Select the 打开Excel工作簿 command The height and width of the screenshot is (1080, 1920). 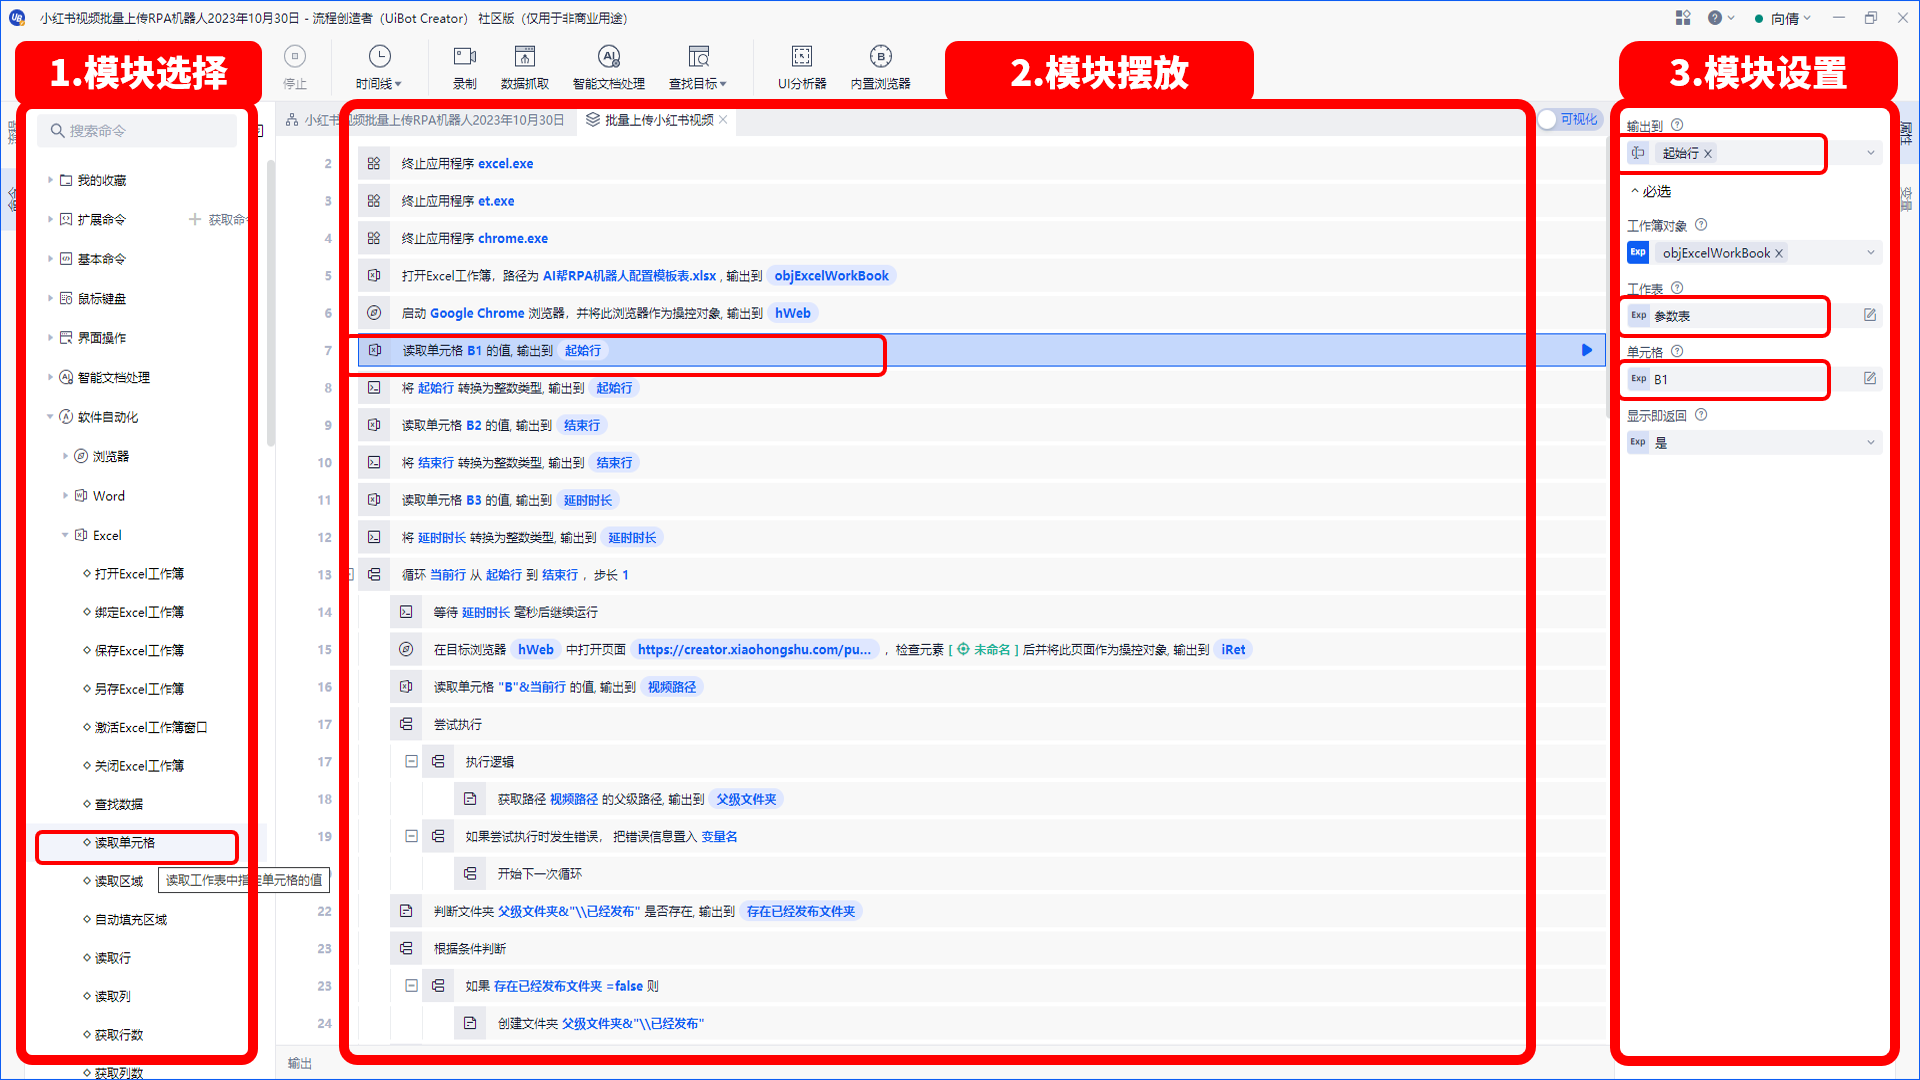pyautogui.click(x=139, y=574)
